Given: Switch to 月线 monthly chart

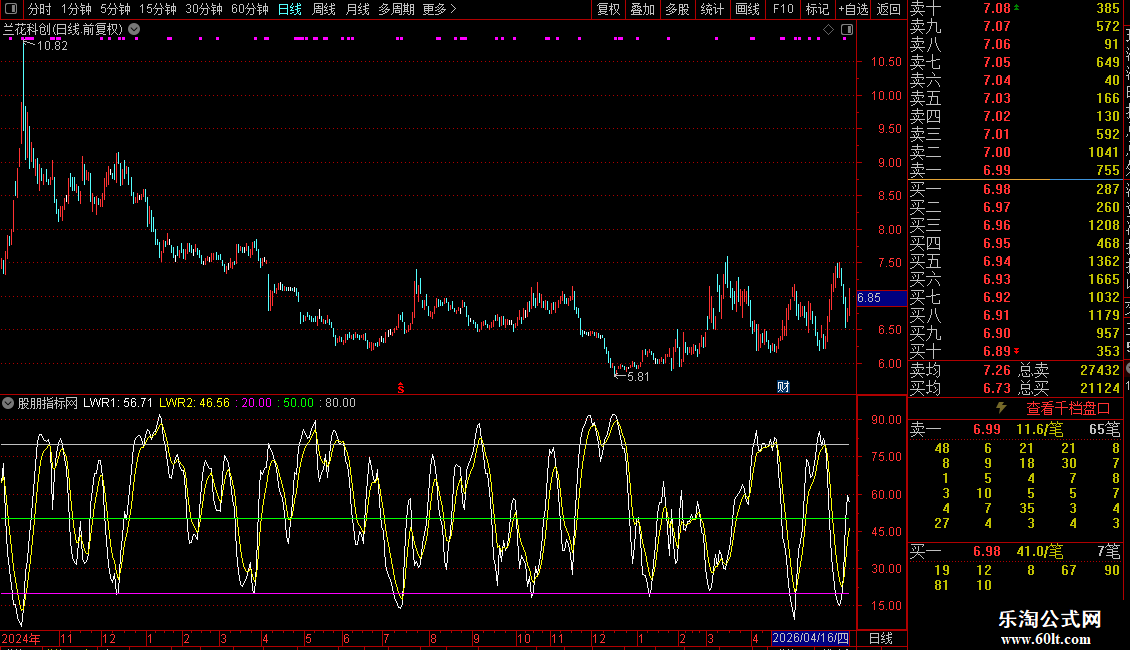Looking at the screenshot, I should 357,9.
